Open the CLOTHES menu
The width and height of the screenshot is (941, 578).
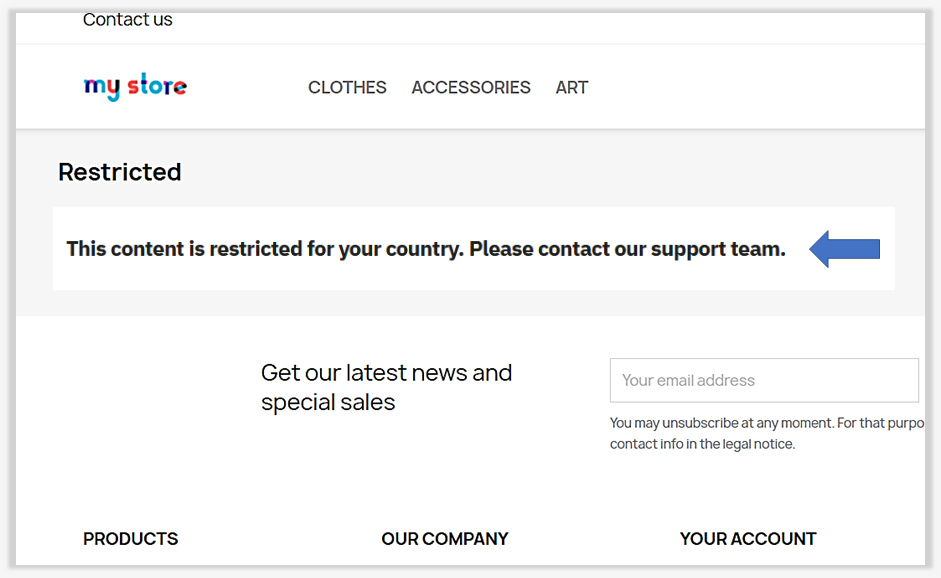(x=347, y=88)
